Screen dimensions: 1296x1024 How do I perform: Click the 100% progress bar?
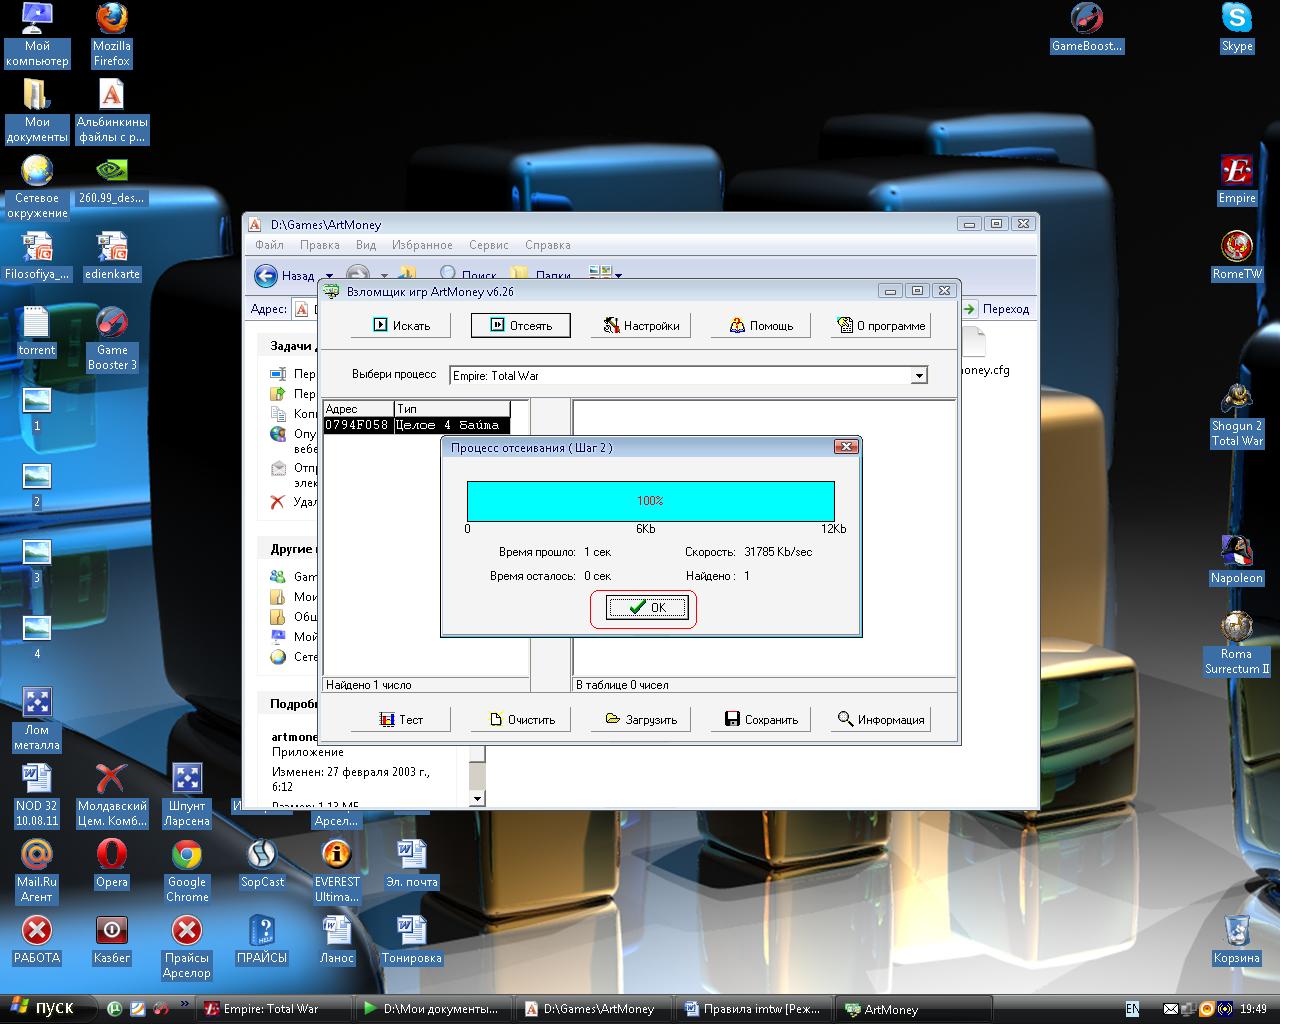click(x=650, y=500)
